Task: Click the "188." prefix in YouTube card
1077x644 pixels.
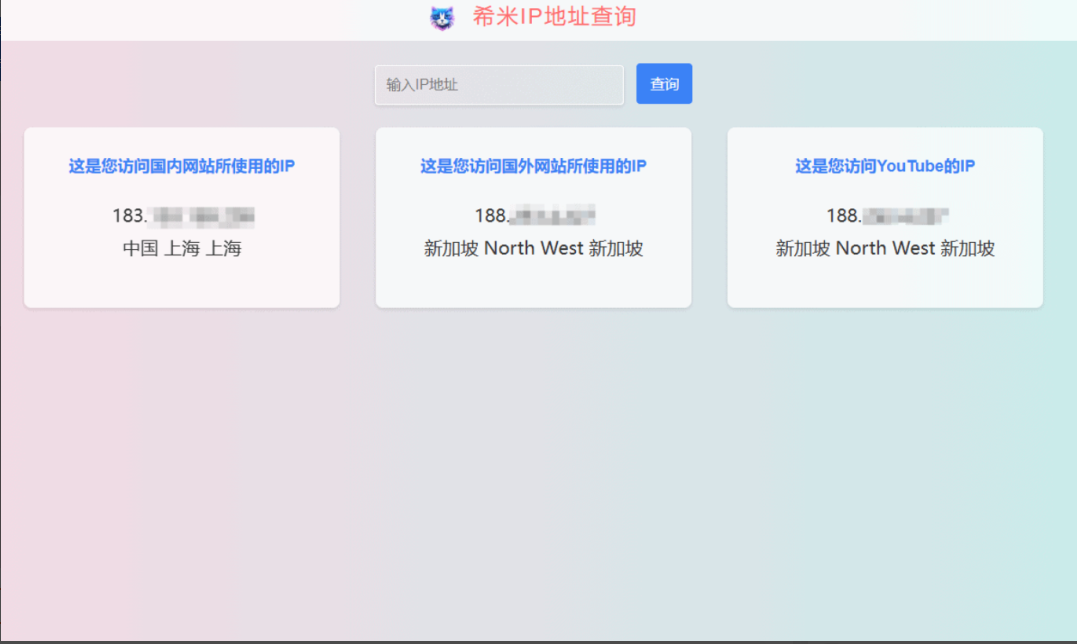Action: (x=843, y=216)
